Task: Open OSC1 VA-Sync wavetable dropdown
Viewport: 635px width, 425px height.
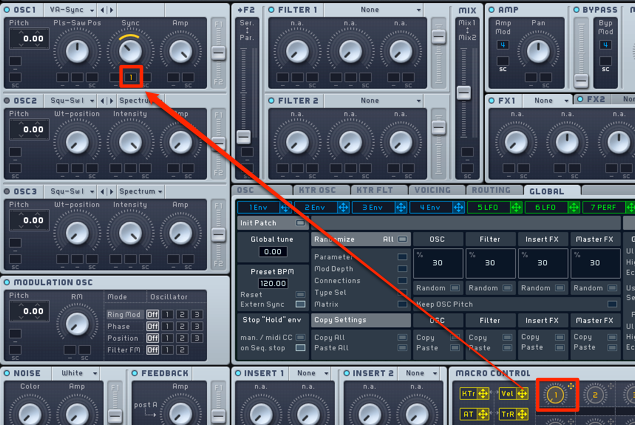Action: (71, 10)
